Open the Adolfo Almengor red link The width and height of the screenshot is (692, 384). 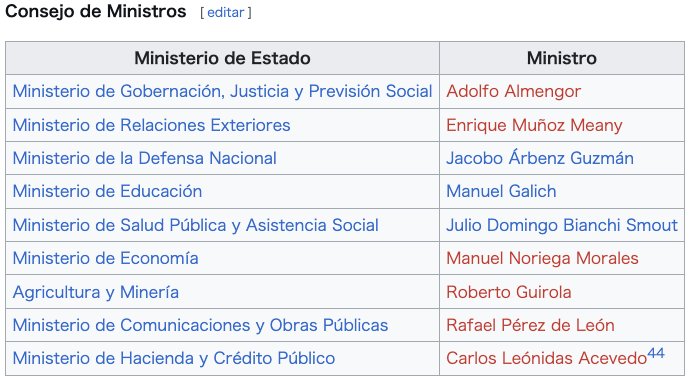pos(513,91)
